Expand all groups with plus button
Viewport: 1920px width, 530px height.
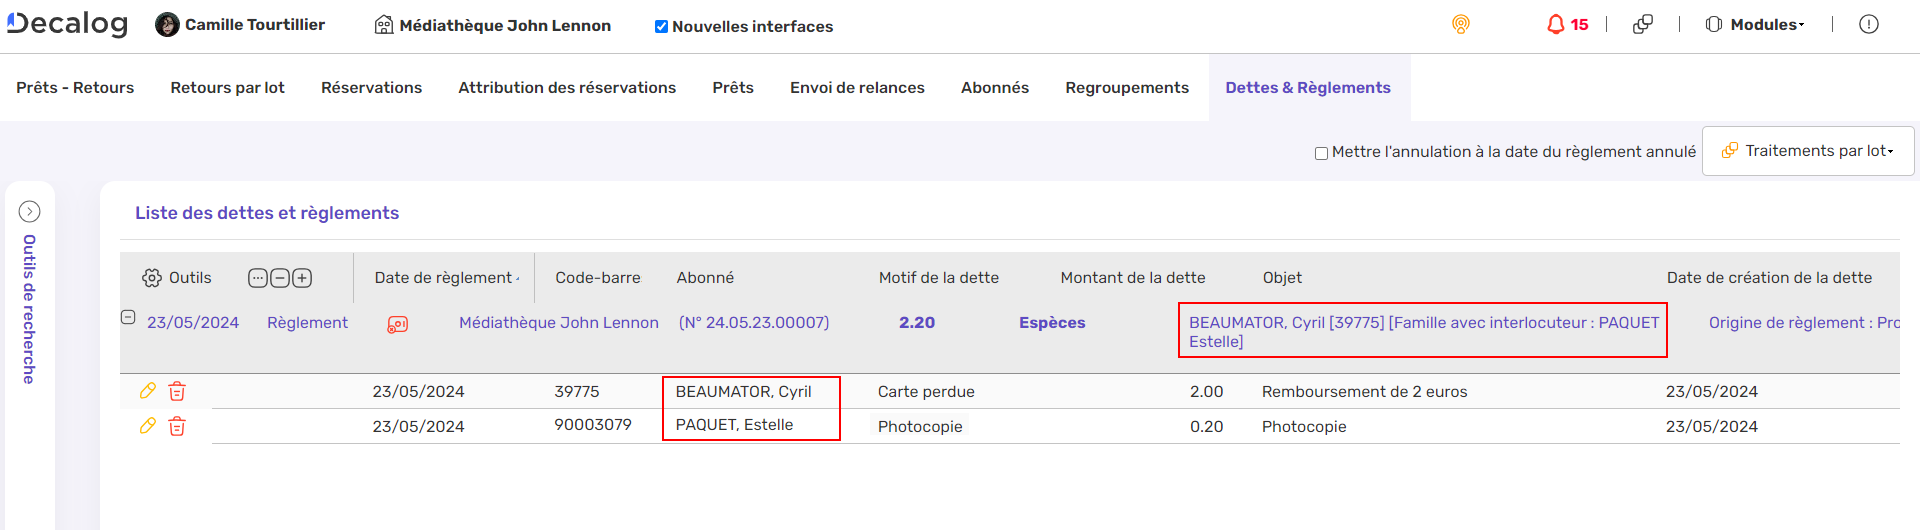click(302, 278)
